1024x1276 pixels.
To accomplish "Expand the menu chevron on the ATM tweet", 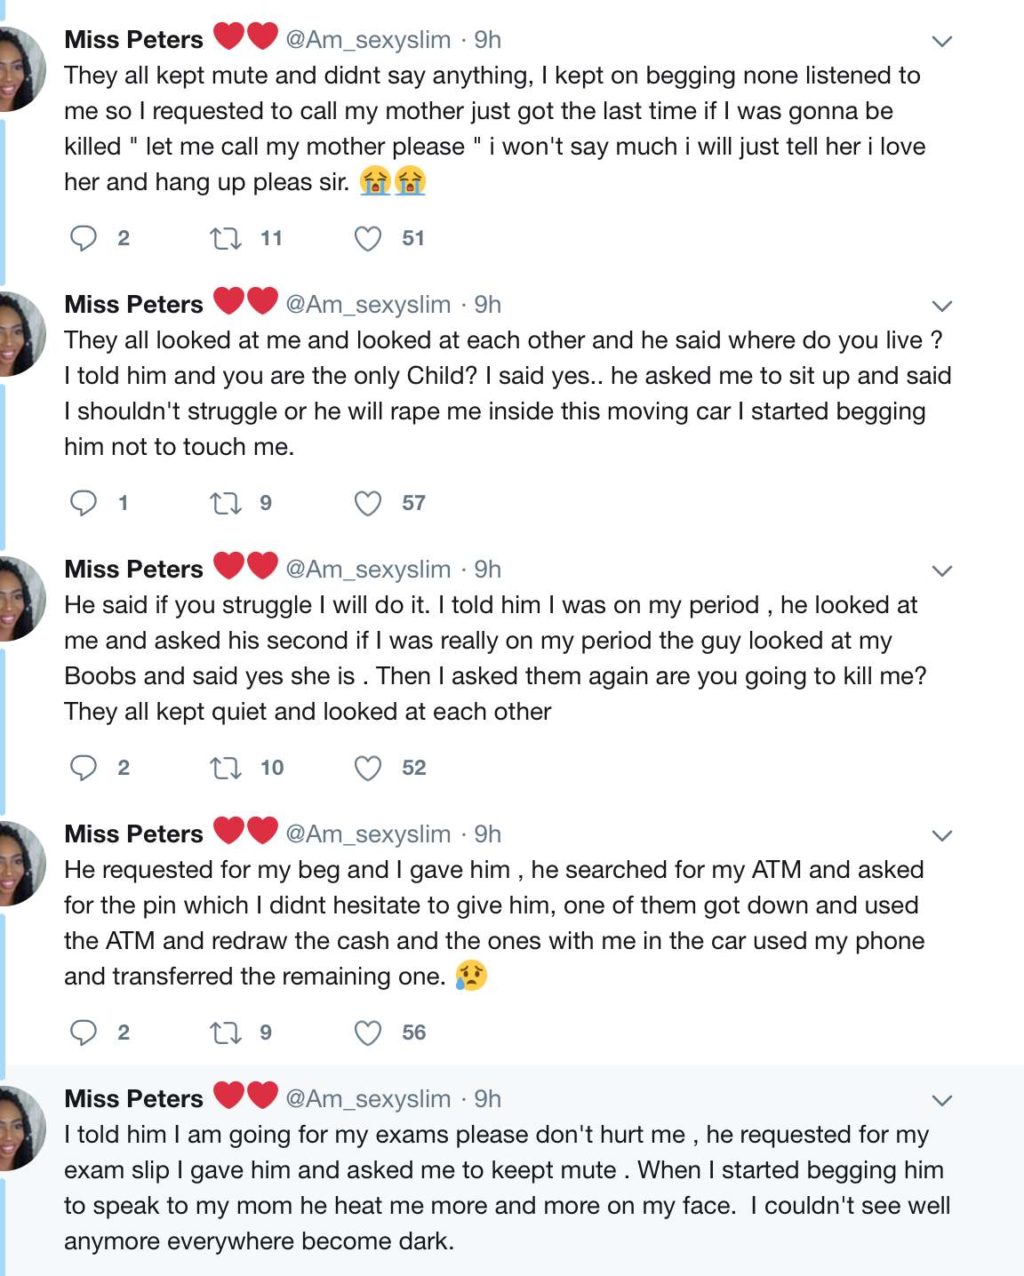I will point(941,835).
